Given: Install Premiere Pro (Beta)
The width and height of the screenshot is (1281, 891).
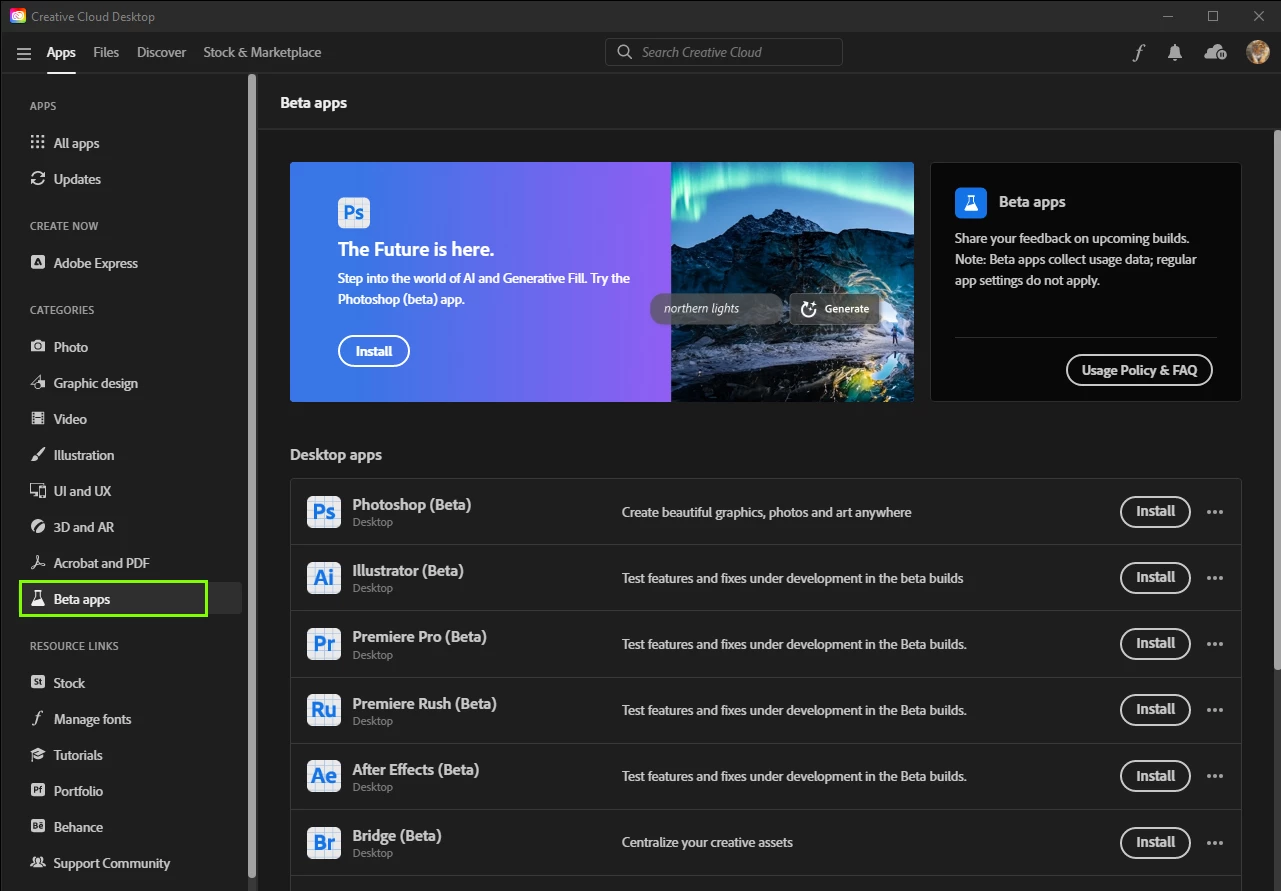Looking at the screenshot, I should tap(1155, 643).
